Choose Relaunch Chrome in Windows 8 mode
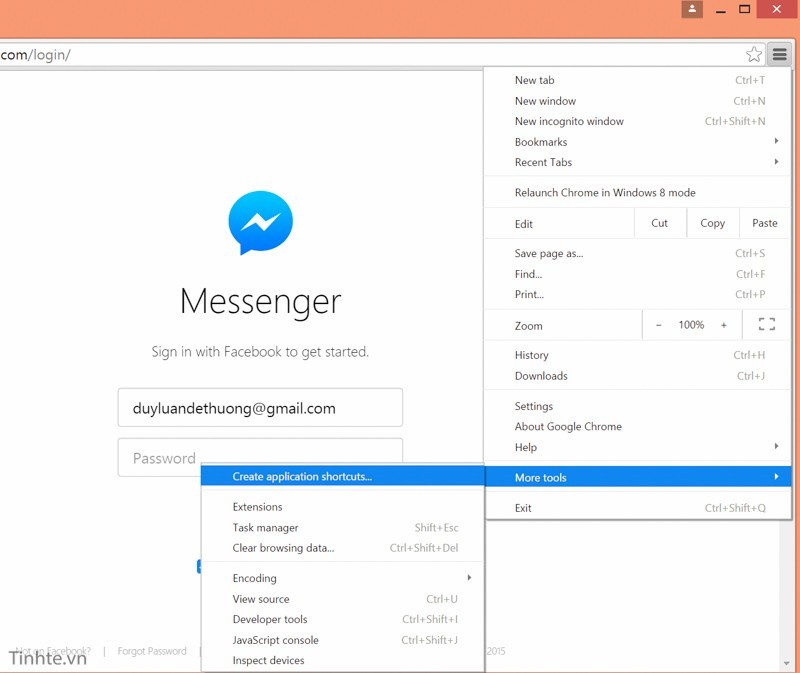This screenshot has width=800, height=673. [638, 192]
